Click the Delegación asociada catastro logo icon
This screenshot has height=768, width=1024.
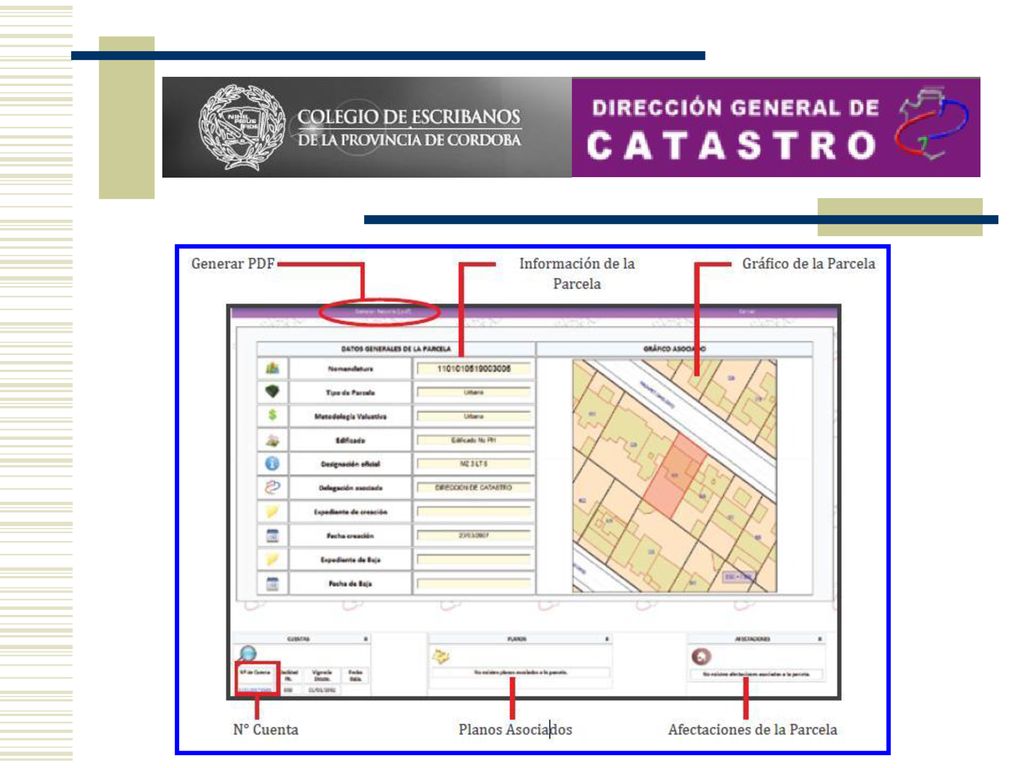click(x=272, y=487)
